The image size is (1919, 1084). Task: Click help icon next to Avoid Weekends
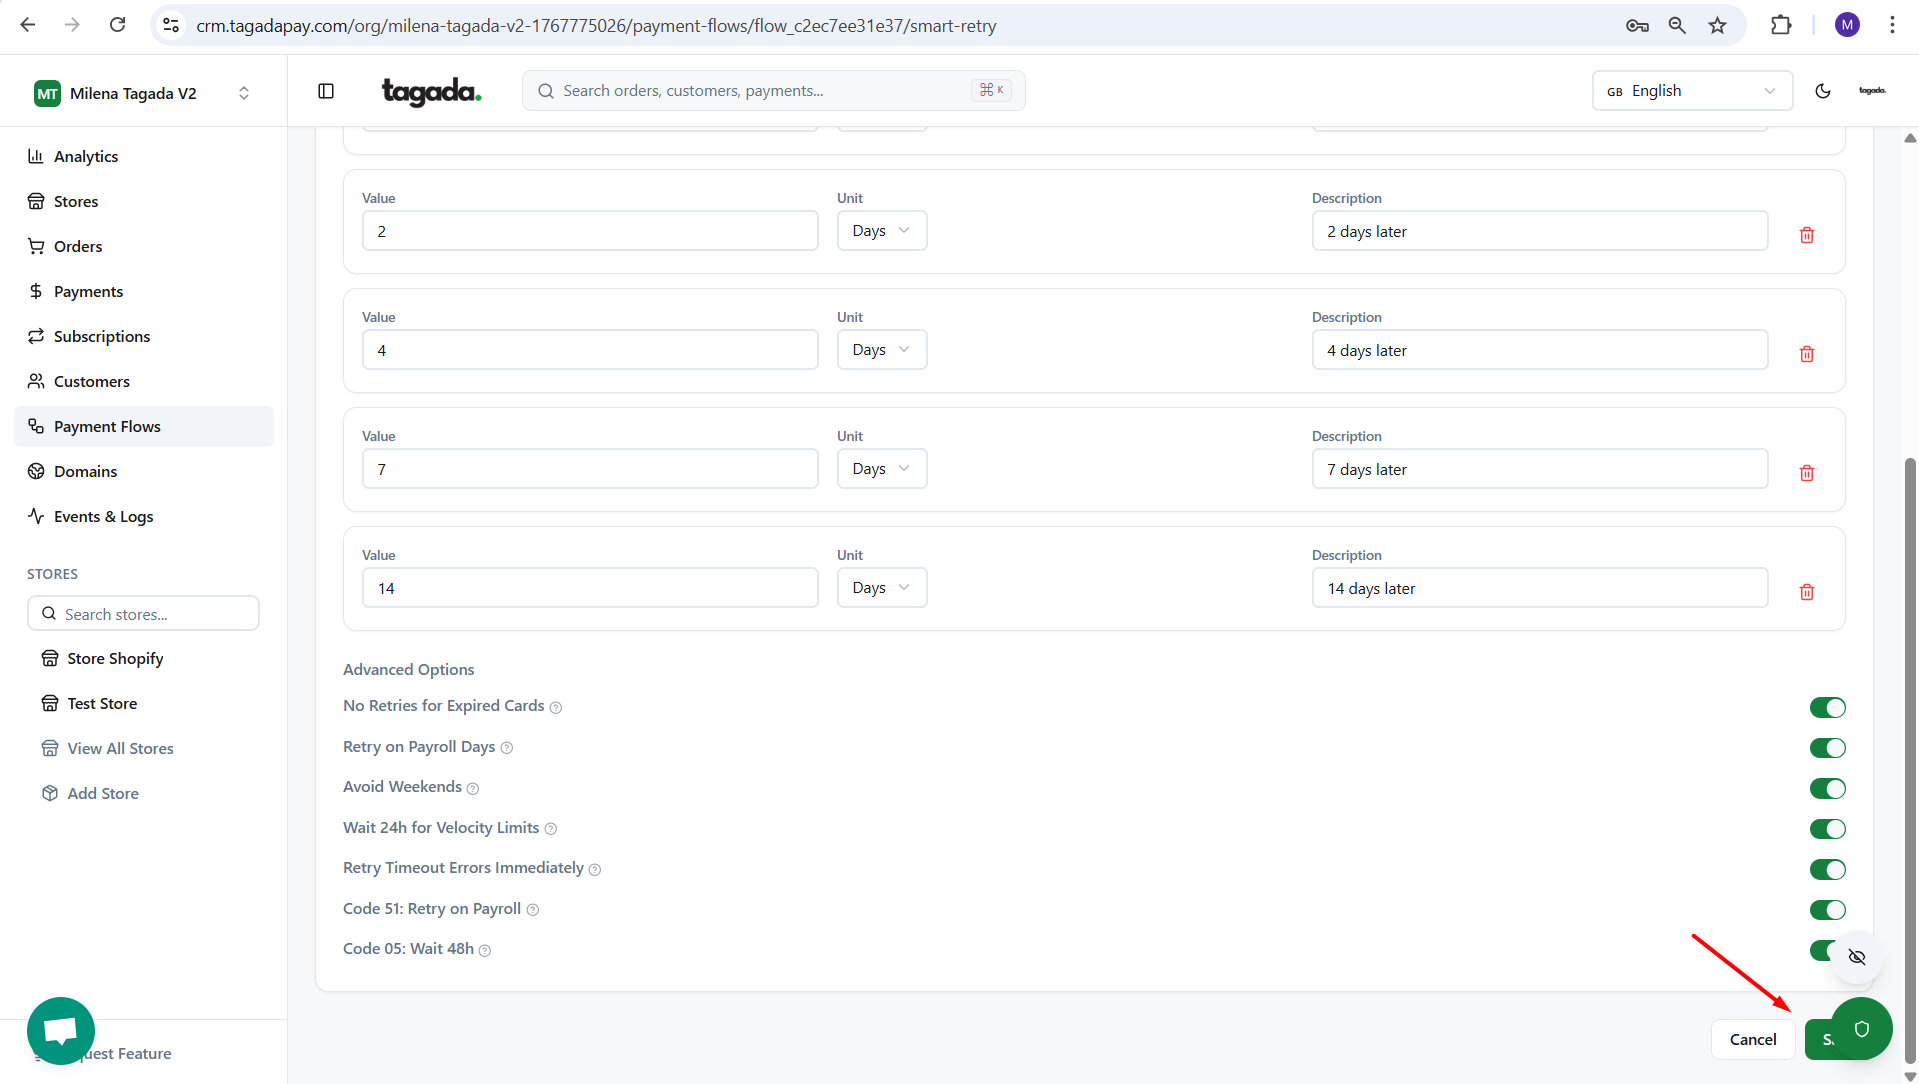pyautogui.click(x=473, y=789)
